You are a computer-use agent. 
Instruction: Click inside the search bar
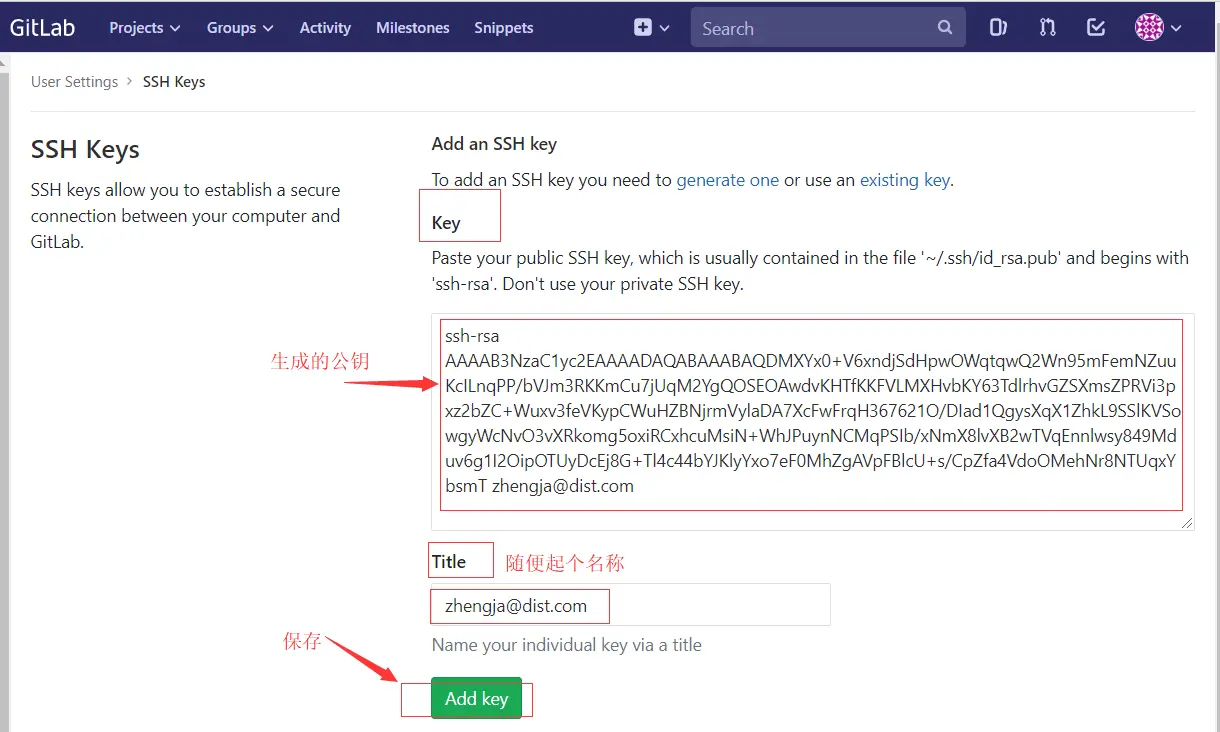(800, 27)
